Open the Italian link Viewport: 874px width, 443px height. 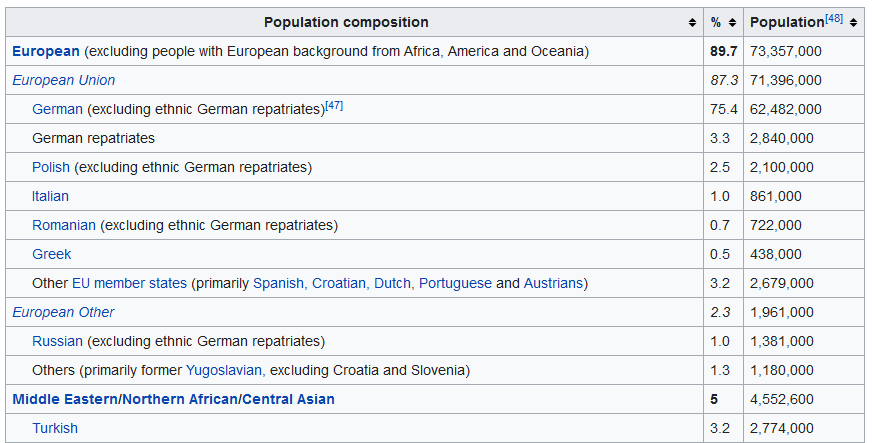50,196
